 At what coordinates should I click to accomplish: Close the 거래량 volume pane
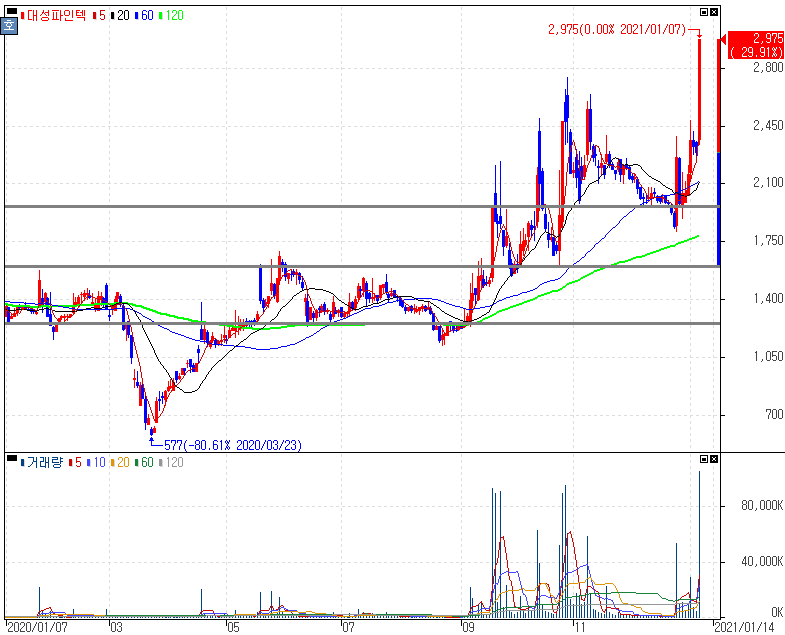pos(714,459)
